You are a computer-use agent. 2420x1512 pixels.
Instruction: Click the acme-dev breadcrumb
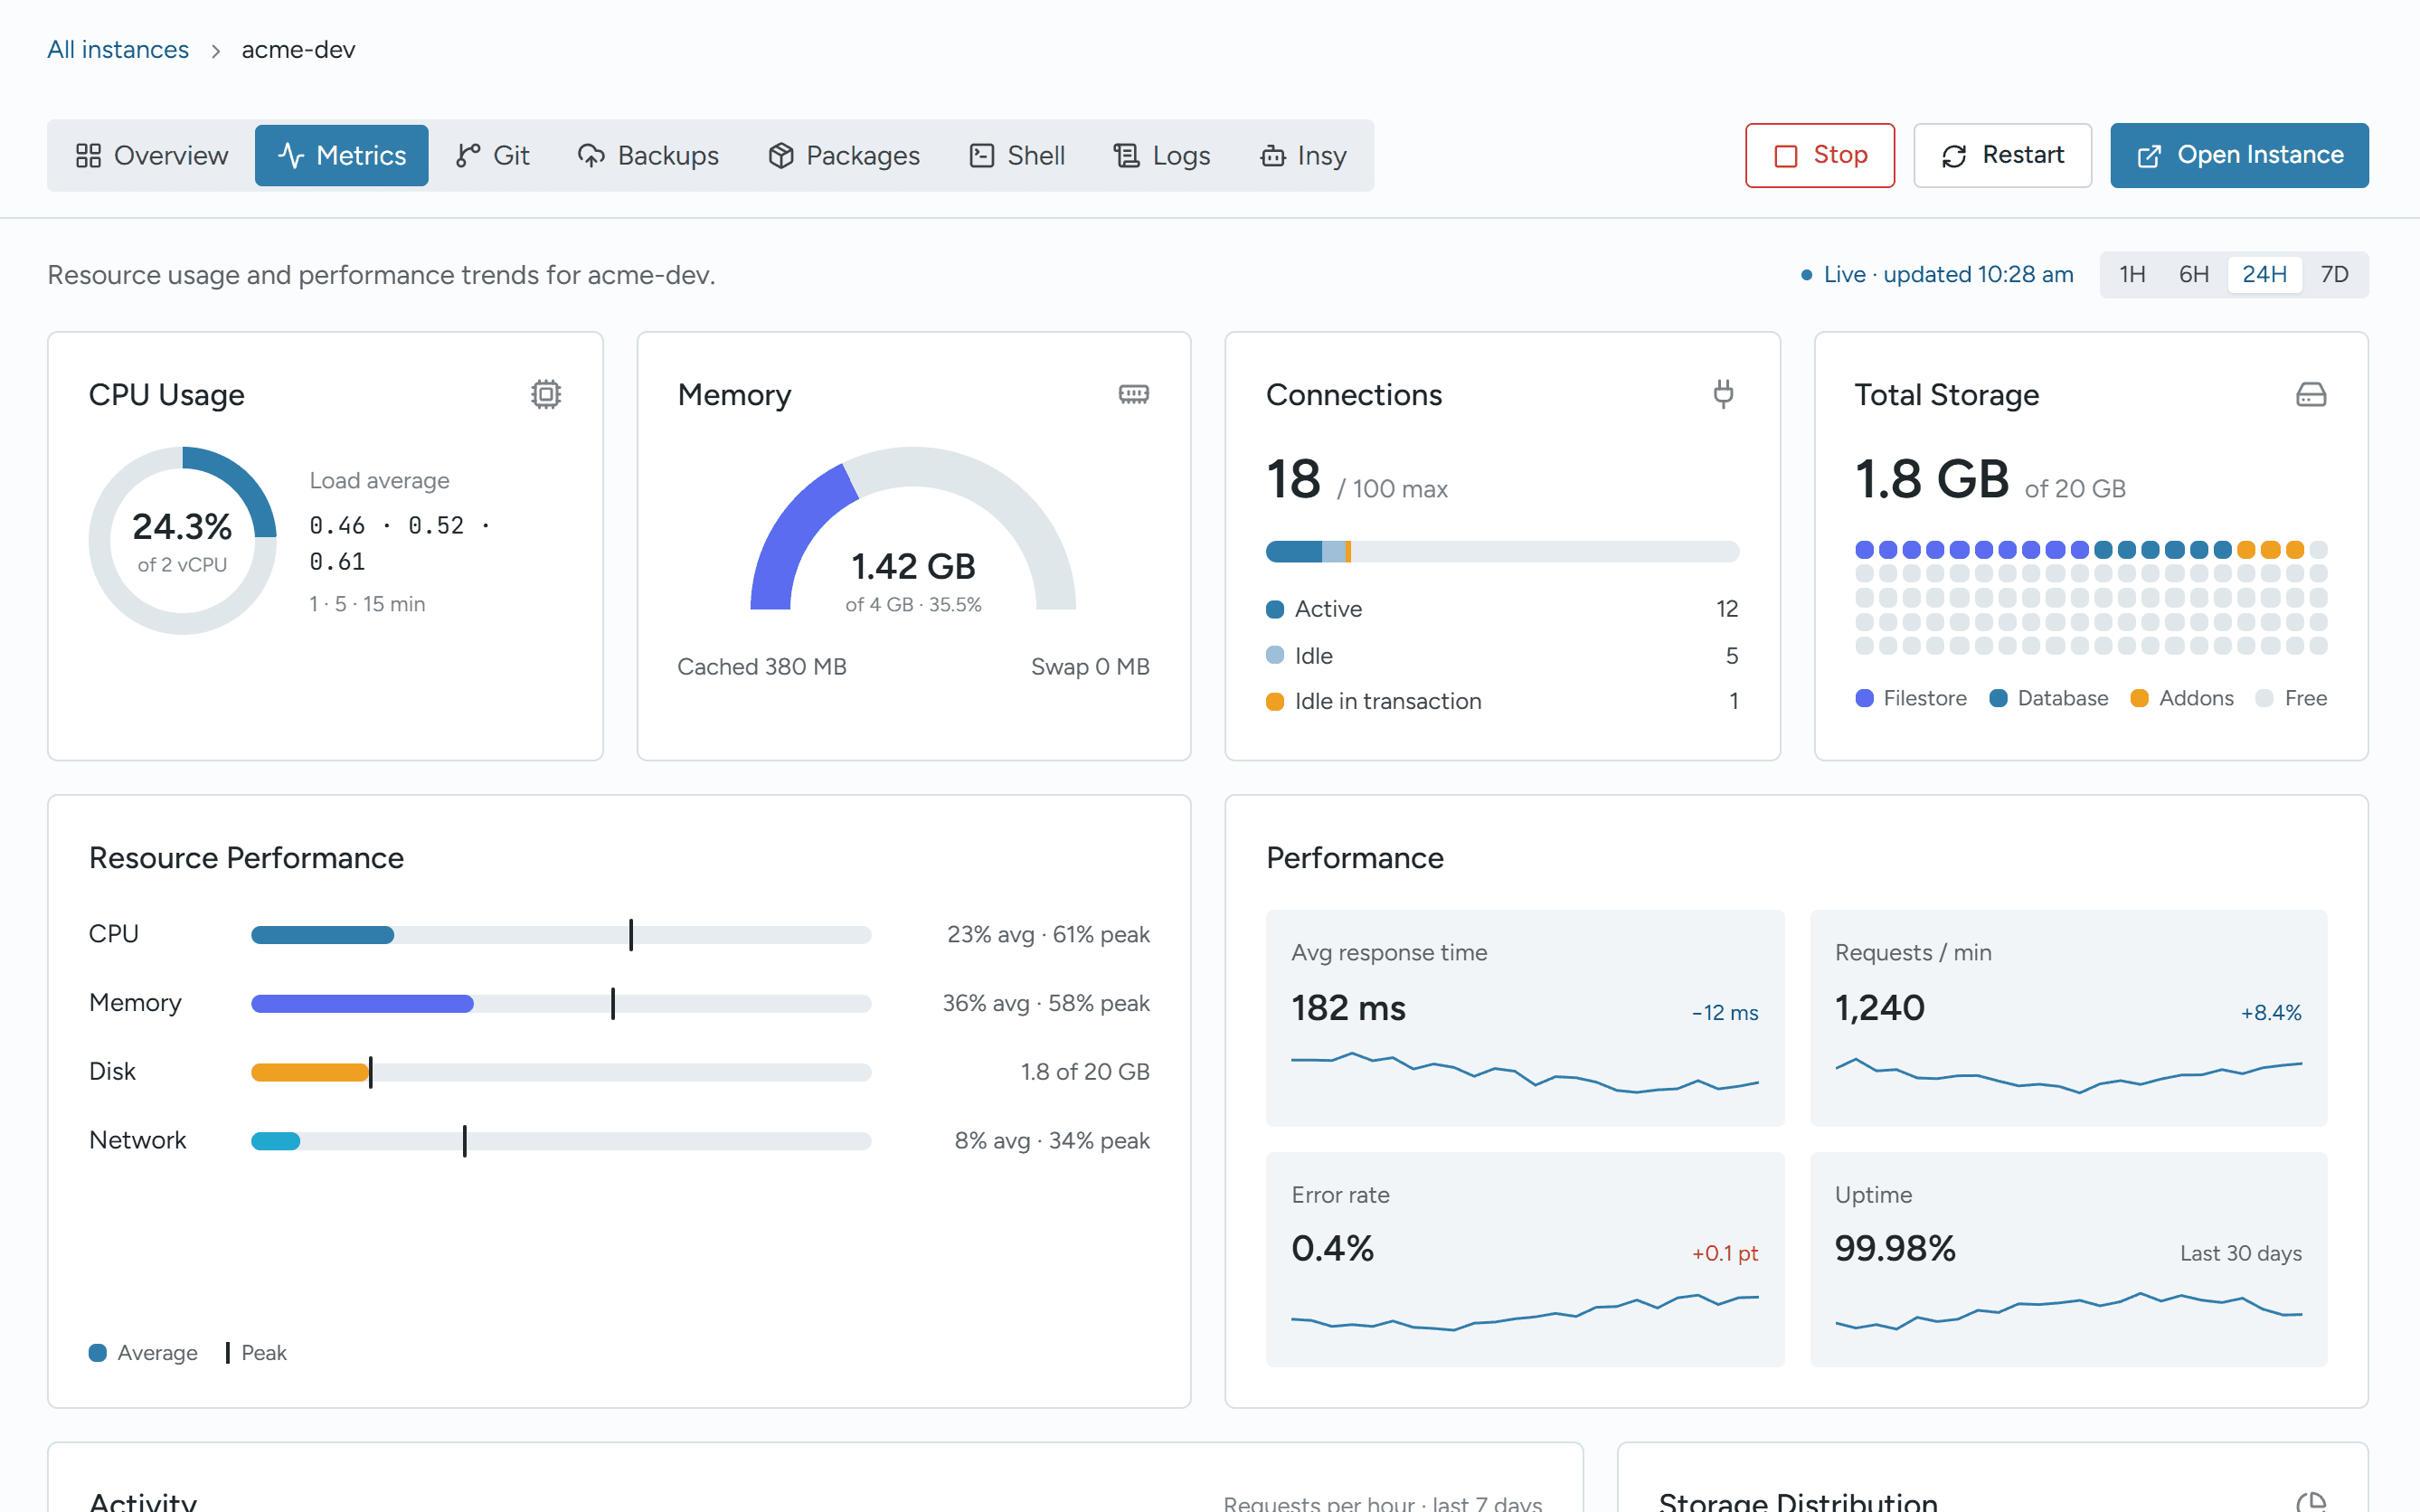click(x=298, y=49)
